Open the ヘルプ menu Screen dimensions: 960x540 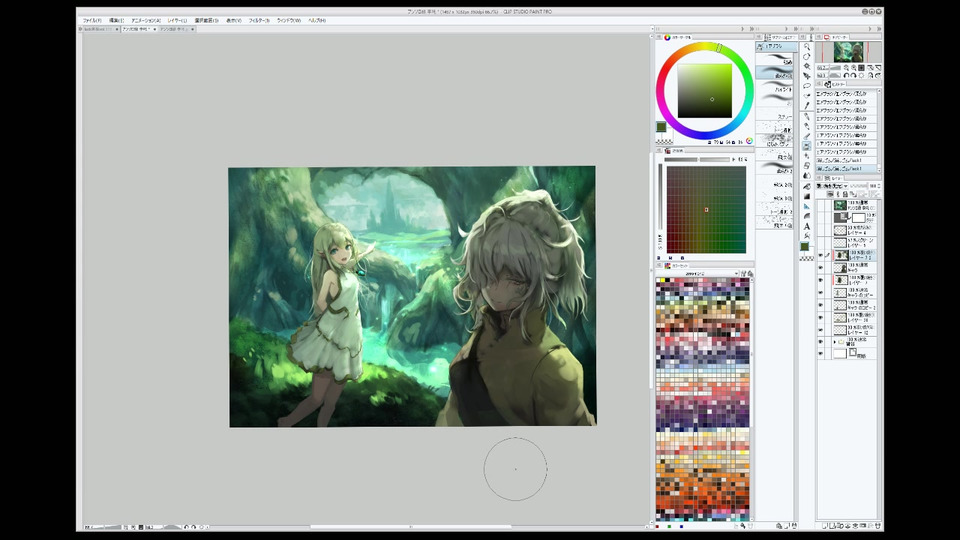coord(317,20)
